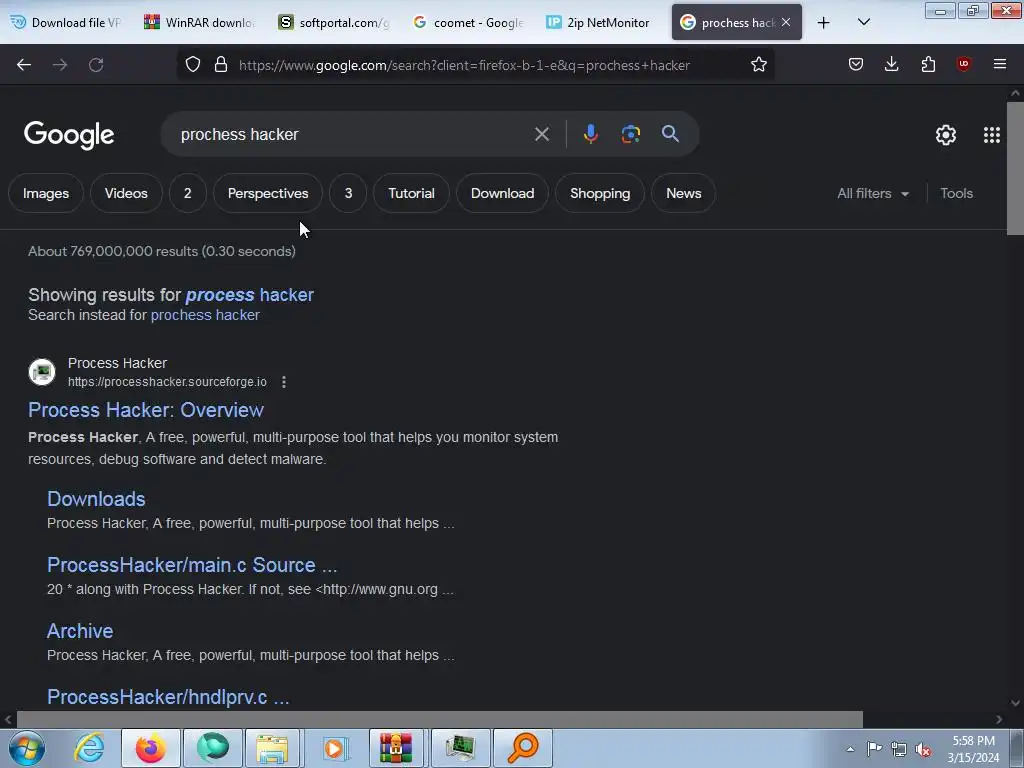1024x768 pixels.
Task: Filter results by Videos
Action: tap(126, 193)
